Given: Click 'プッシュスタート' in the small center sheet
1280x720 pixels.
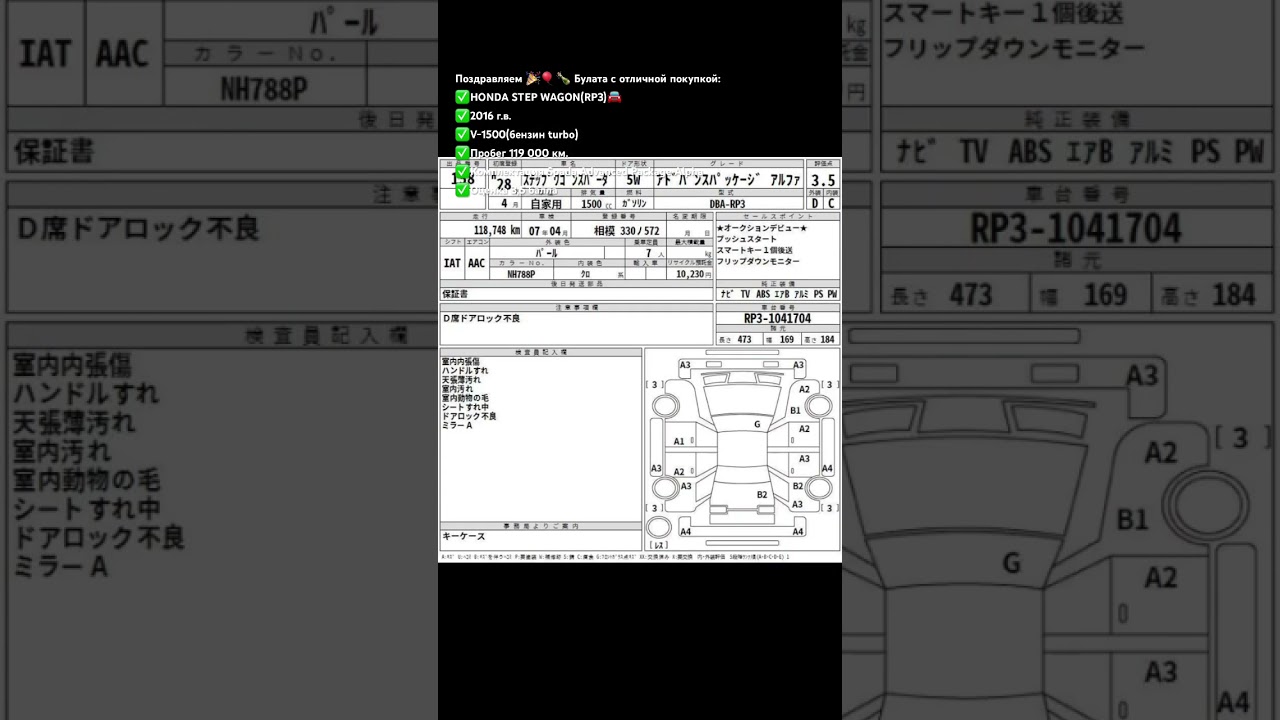Looking at the screenshot, I should (x=746, y=239).
